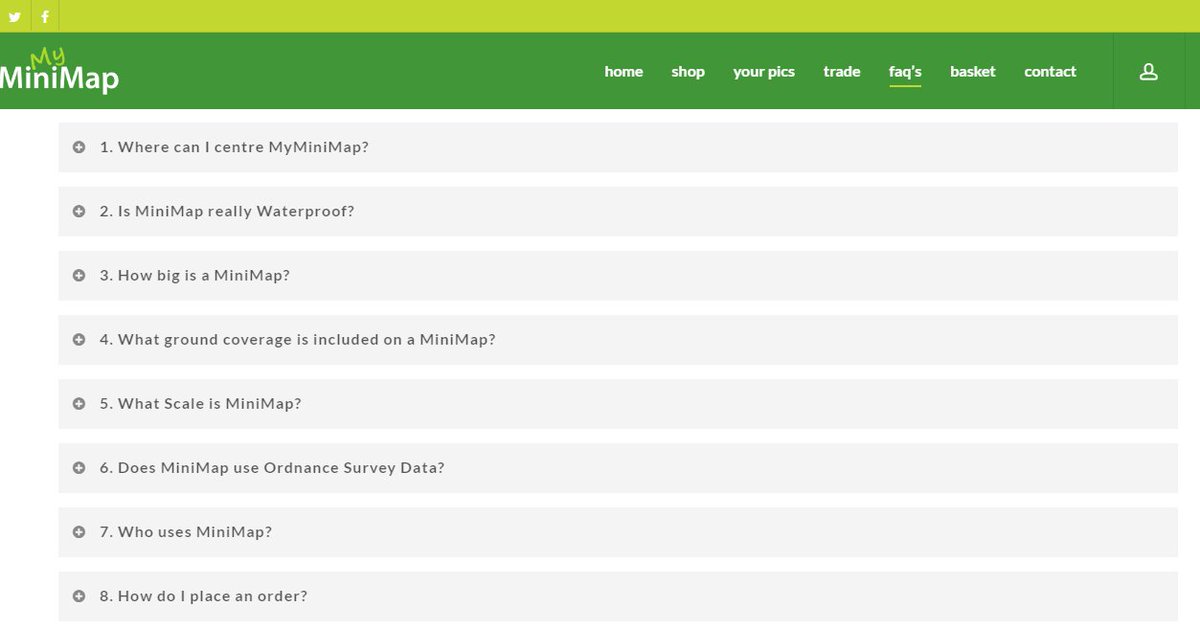Select the faq's menu item

[x=905, y=72]
